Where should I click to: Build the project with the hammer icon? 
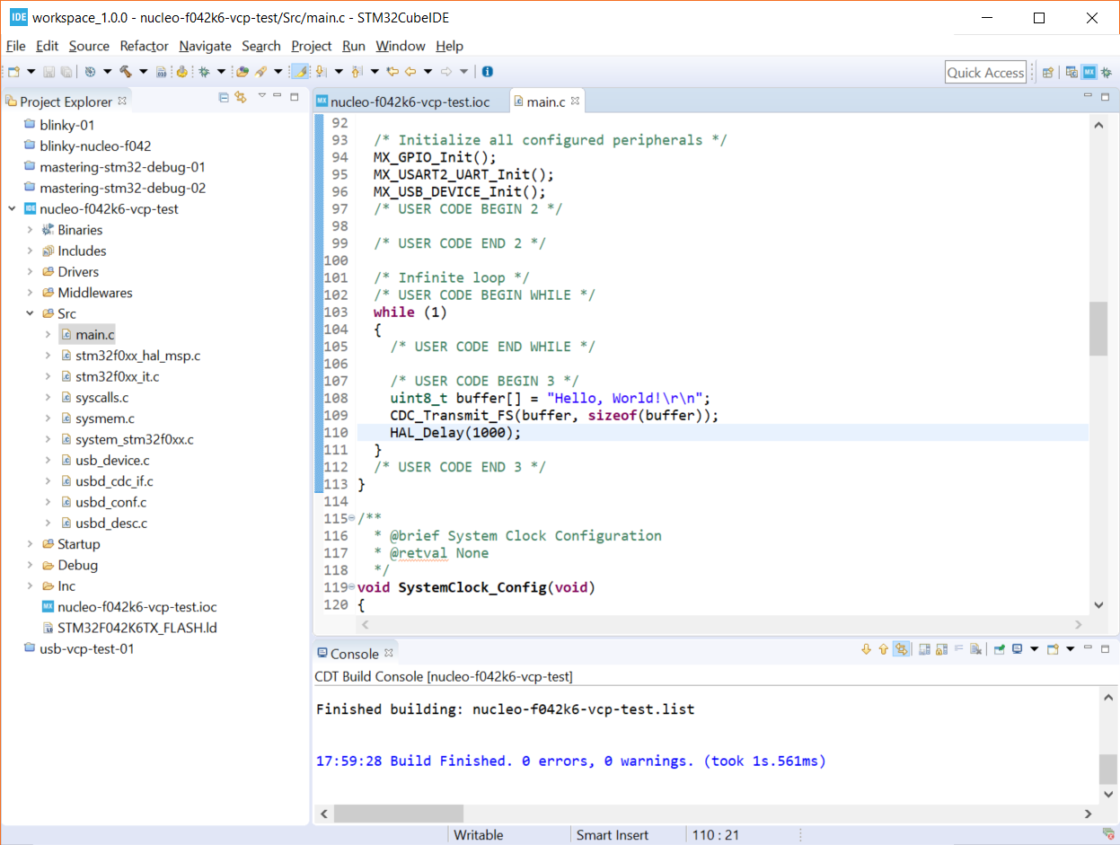click(125, 71)
